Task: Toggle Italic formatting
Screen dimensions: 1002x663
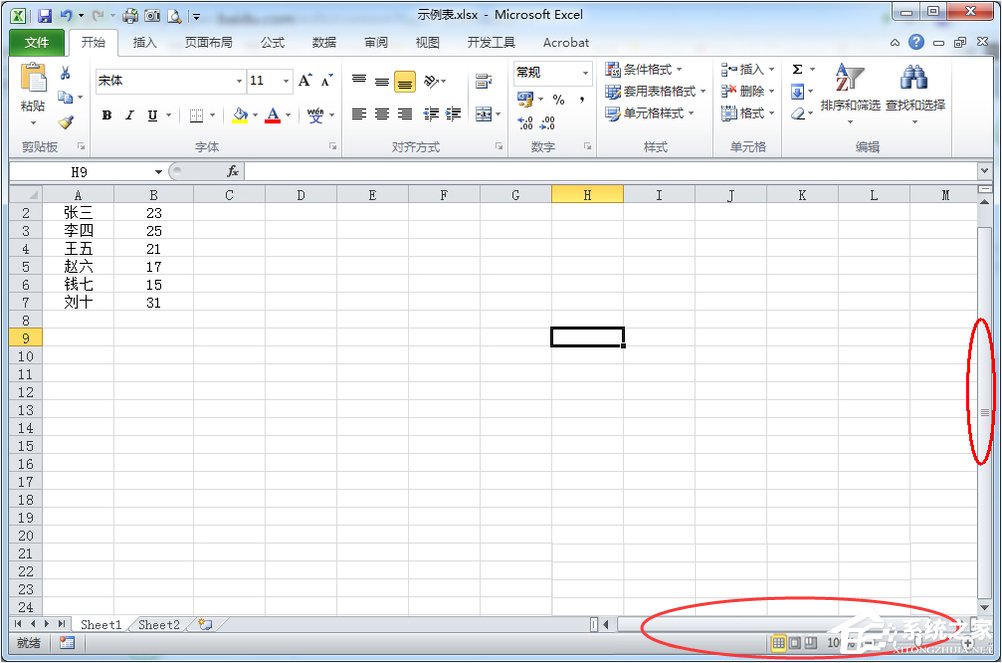Action: [x=130, y=115]
